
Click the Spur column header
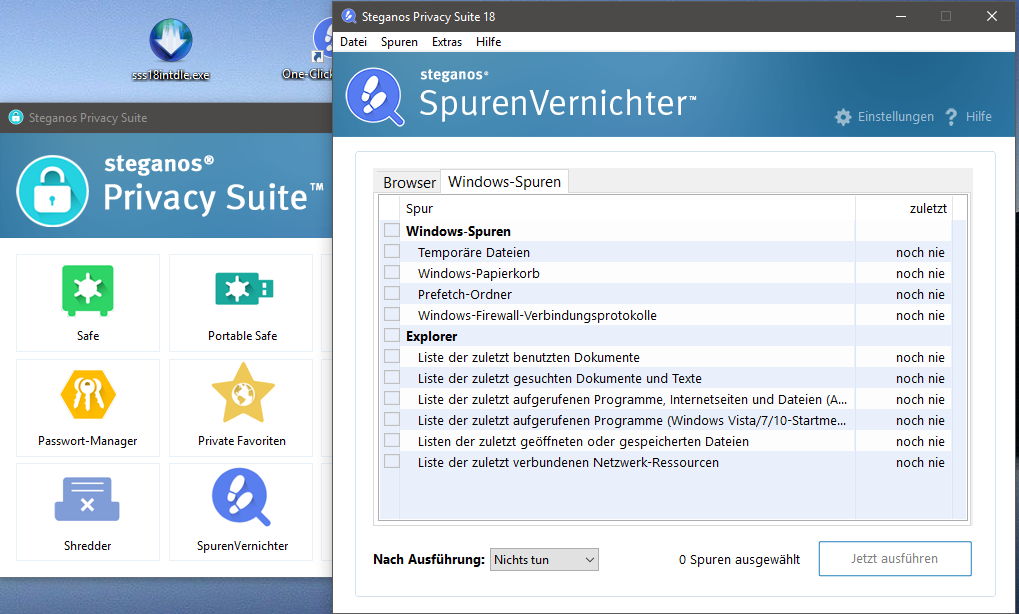(x=627, y=209)
